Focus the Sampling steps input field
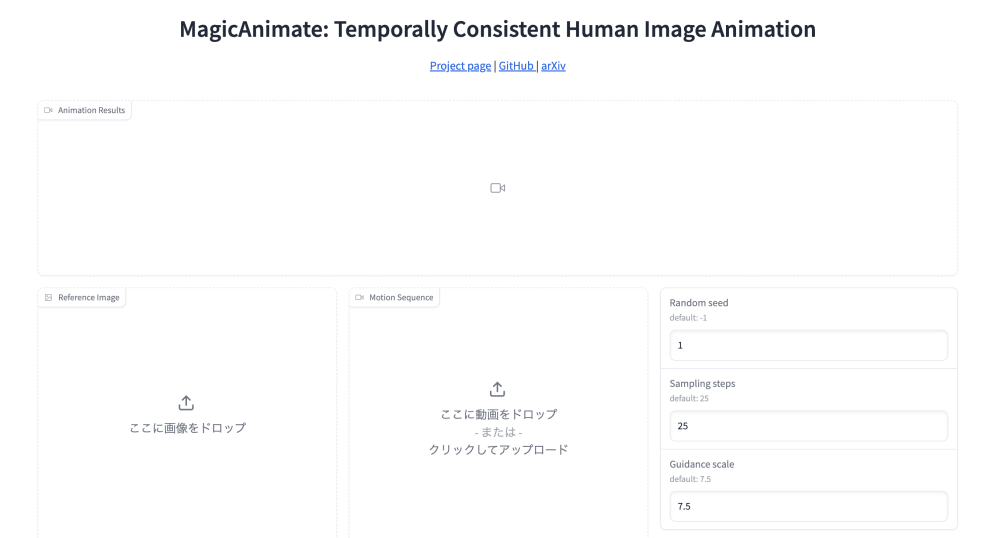 pos(808,426)
